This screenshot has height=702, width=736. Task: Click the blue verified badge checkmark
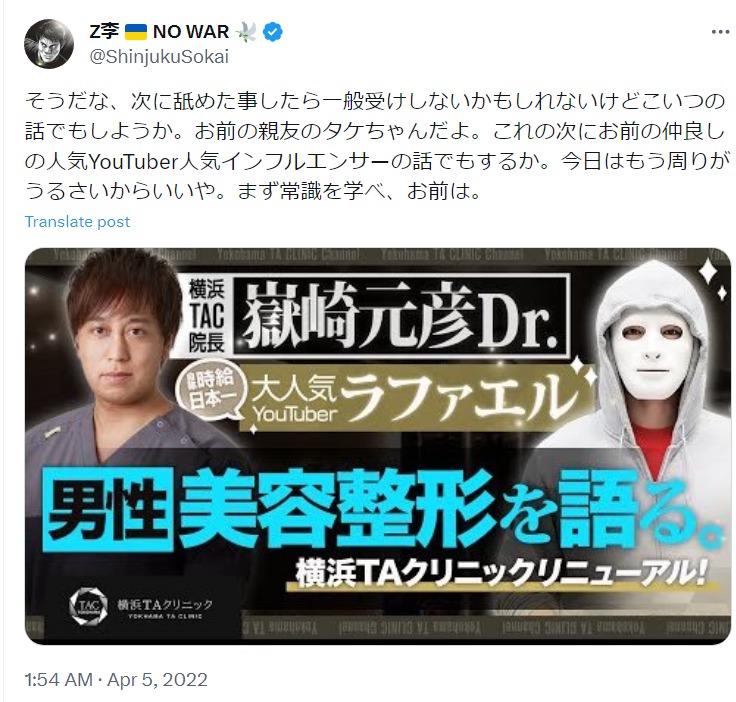(273, 32)
